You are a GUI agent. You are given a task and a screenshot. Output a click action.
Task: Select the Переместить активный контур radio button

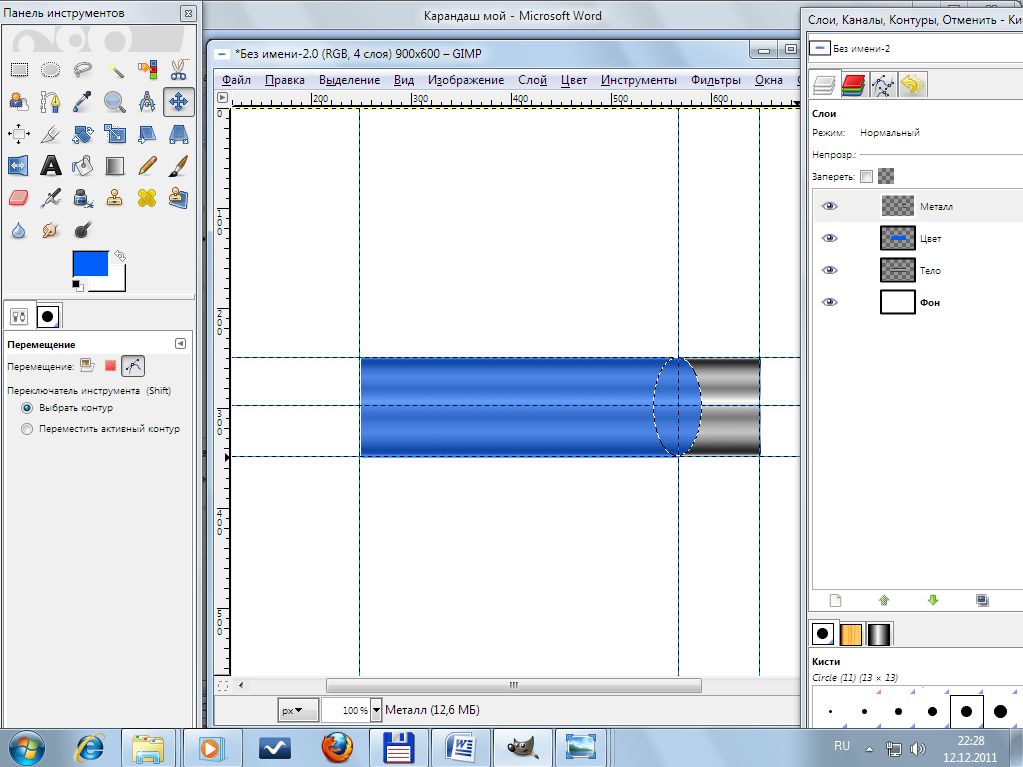pos(27,429)
